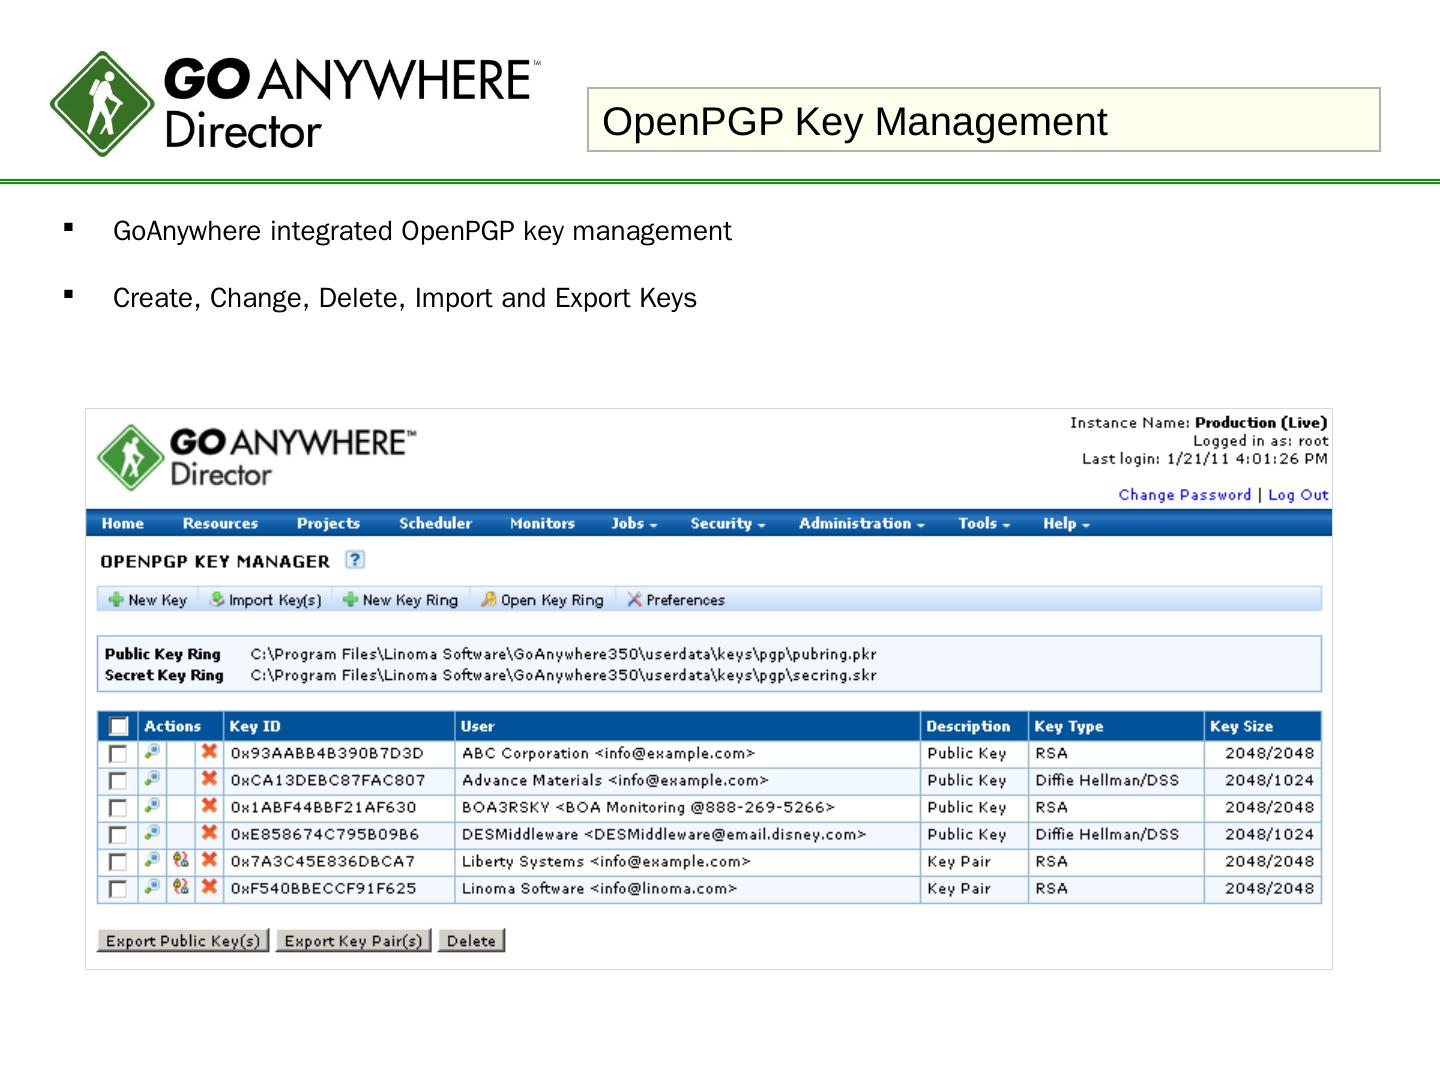This screenshot has width=1440, height=1080.
Task: Delete the ABC Corporation key with the red X
Action: [209, 753]
